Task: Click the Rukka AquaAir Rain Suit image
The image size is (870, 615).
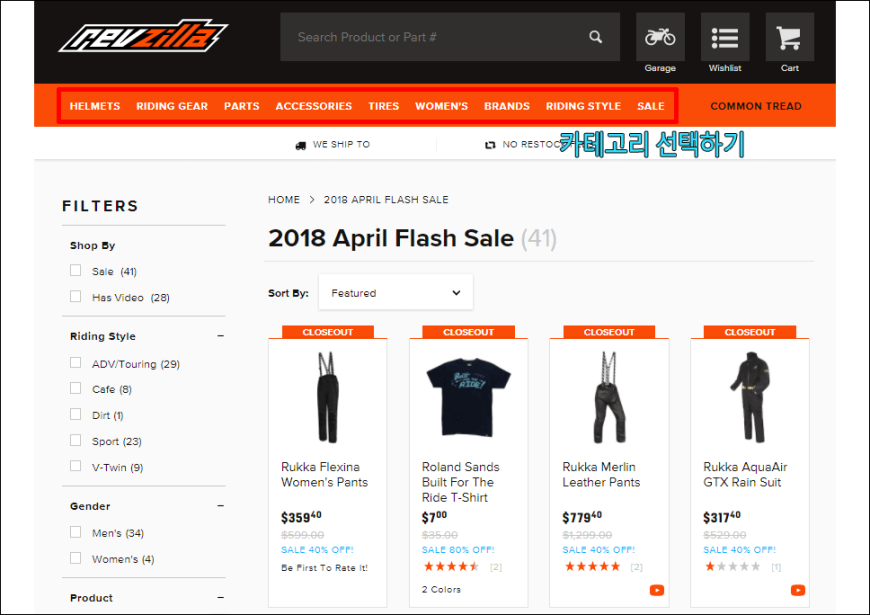Action: click(750, 397)
